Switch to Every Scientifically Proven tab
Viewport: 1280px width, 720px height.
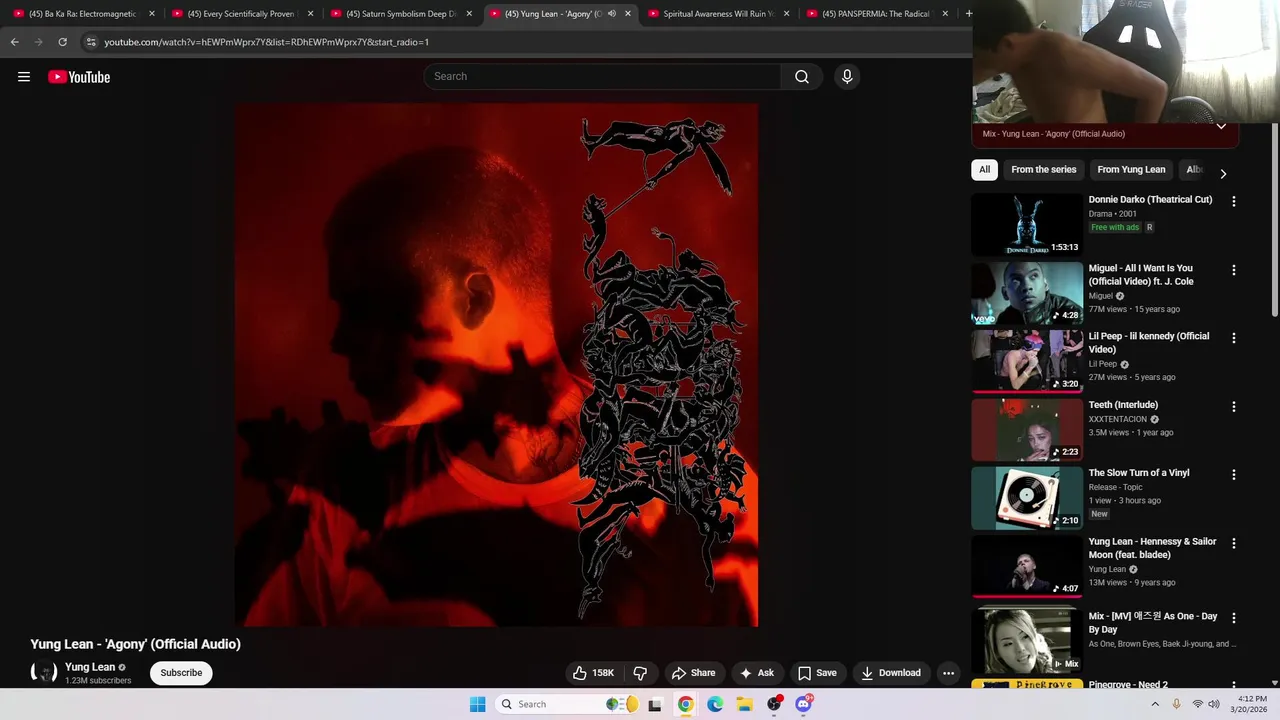(x=241, y=14)
